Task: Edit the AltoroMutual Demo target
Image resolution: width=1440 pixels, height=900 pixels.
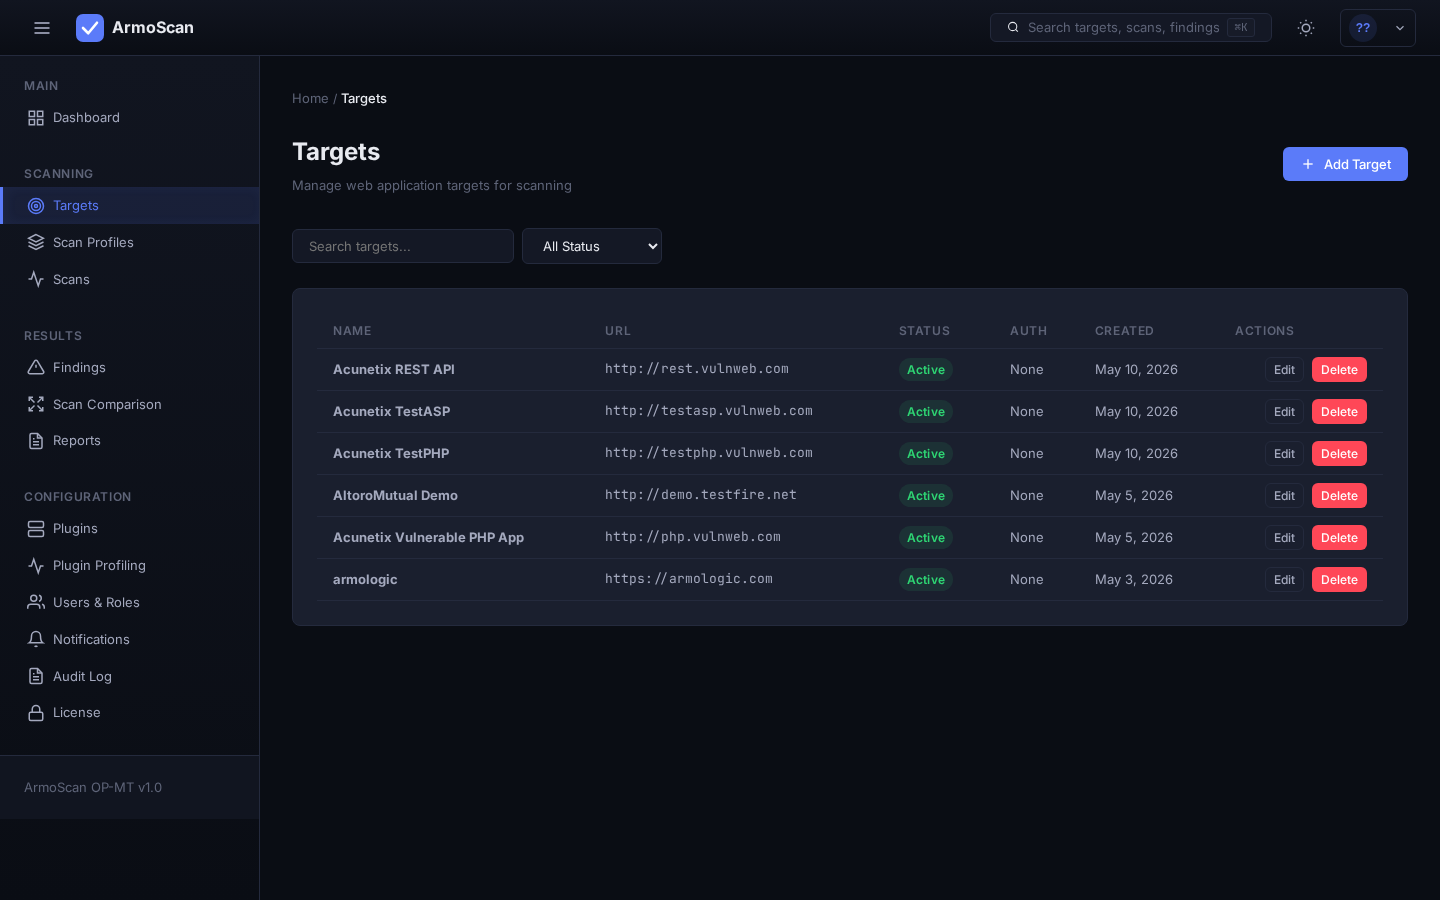Action: click(1284, 496)
